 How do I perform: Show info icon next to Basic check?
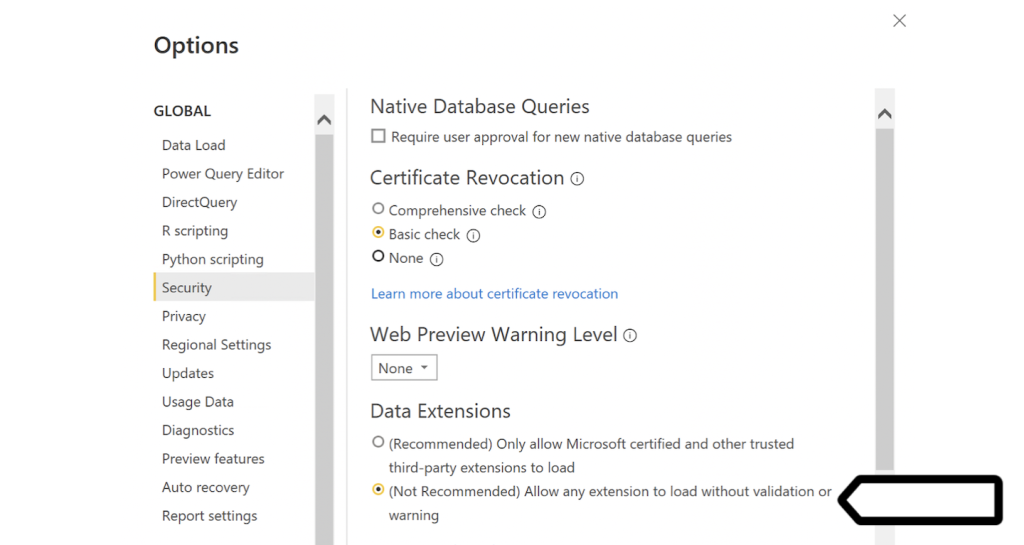473,236
